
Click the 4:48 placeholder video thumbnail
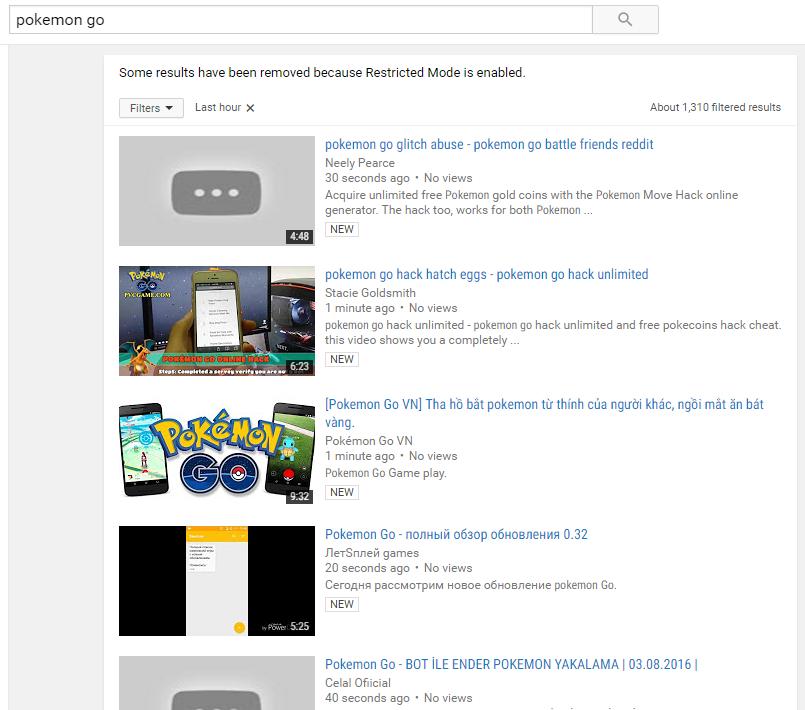(x=217, y=191)
